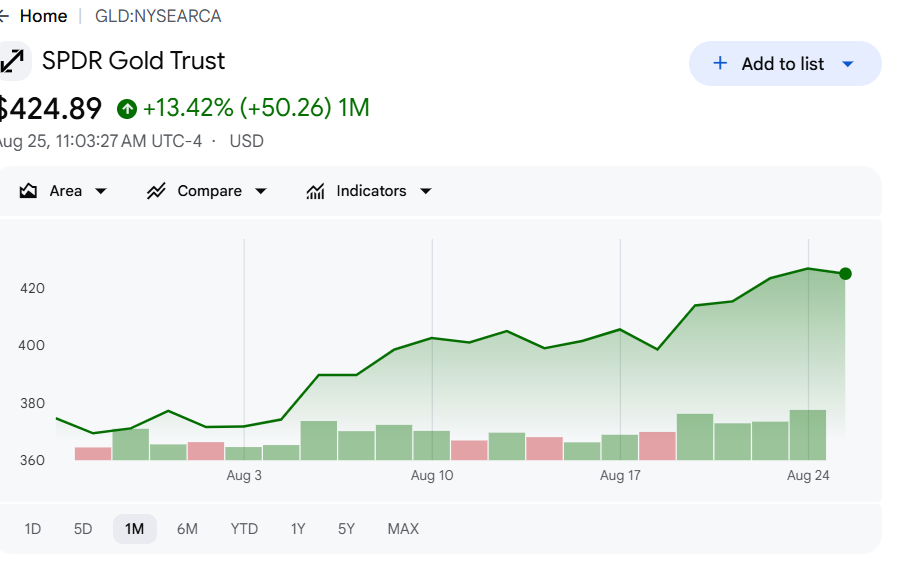Switch to the 6M range tab

187,529
